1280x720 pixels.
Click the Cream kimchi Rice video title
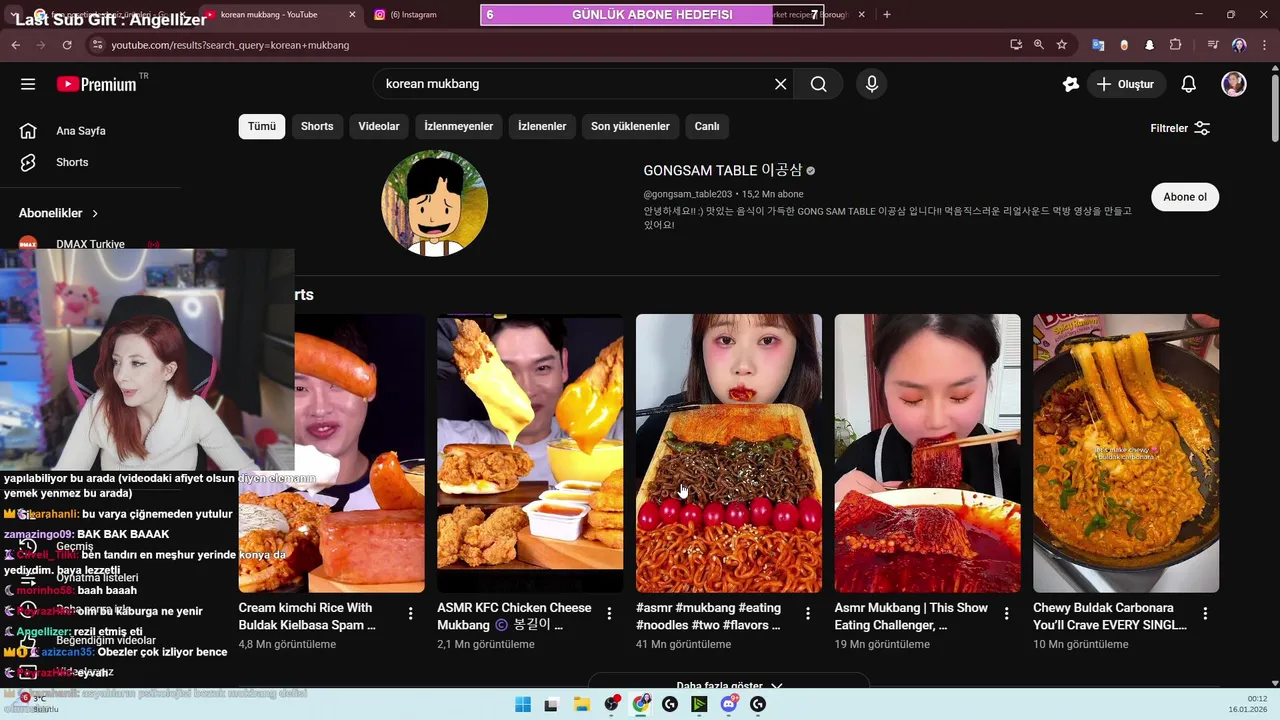(307, 616)
